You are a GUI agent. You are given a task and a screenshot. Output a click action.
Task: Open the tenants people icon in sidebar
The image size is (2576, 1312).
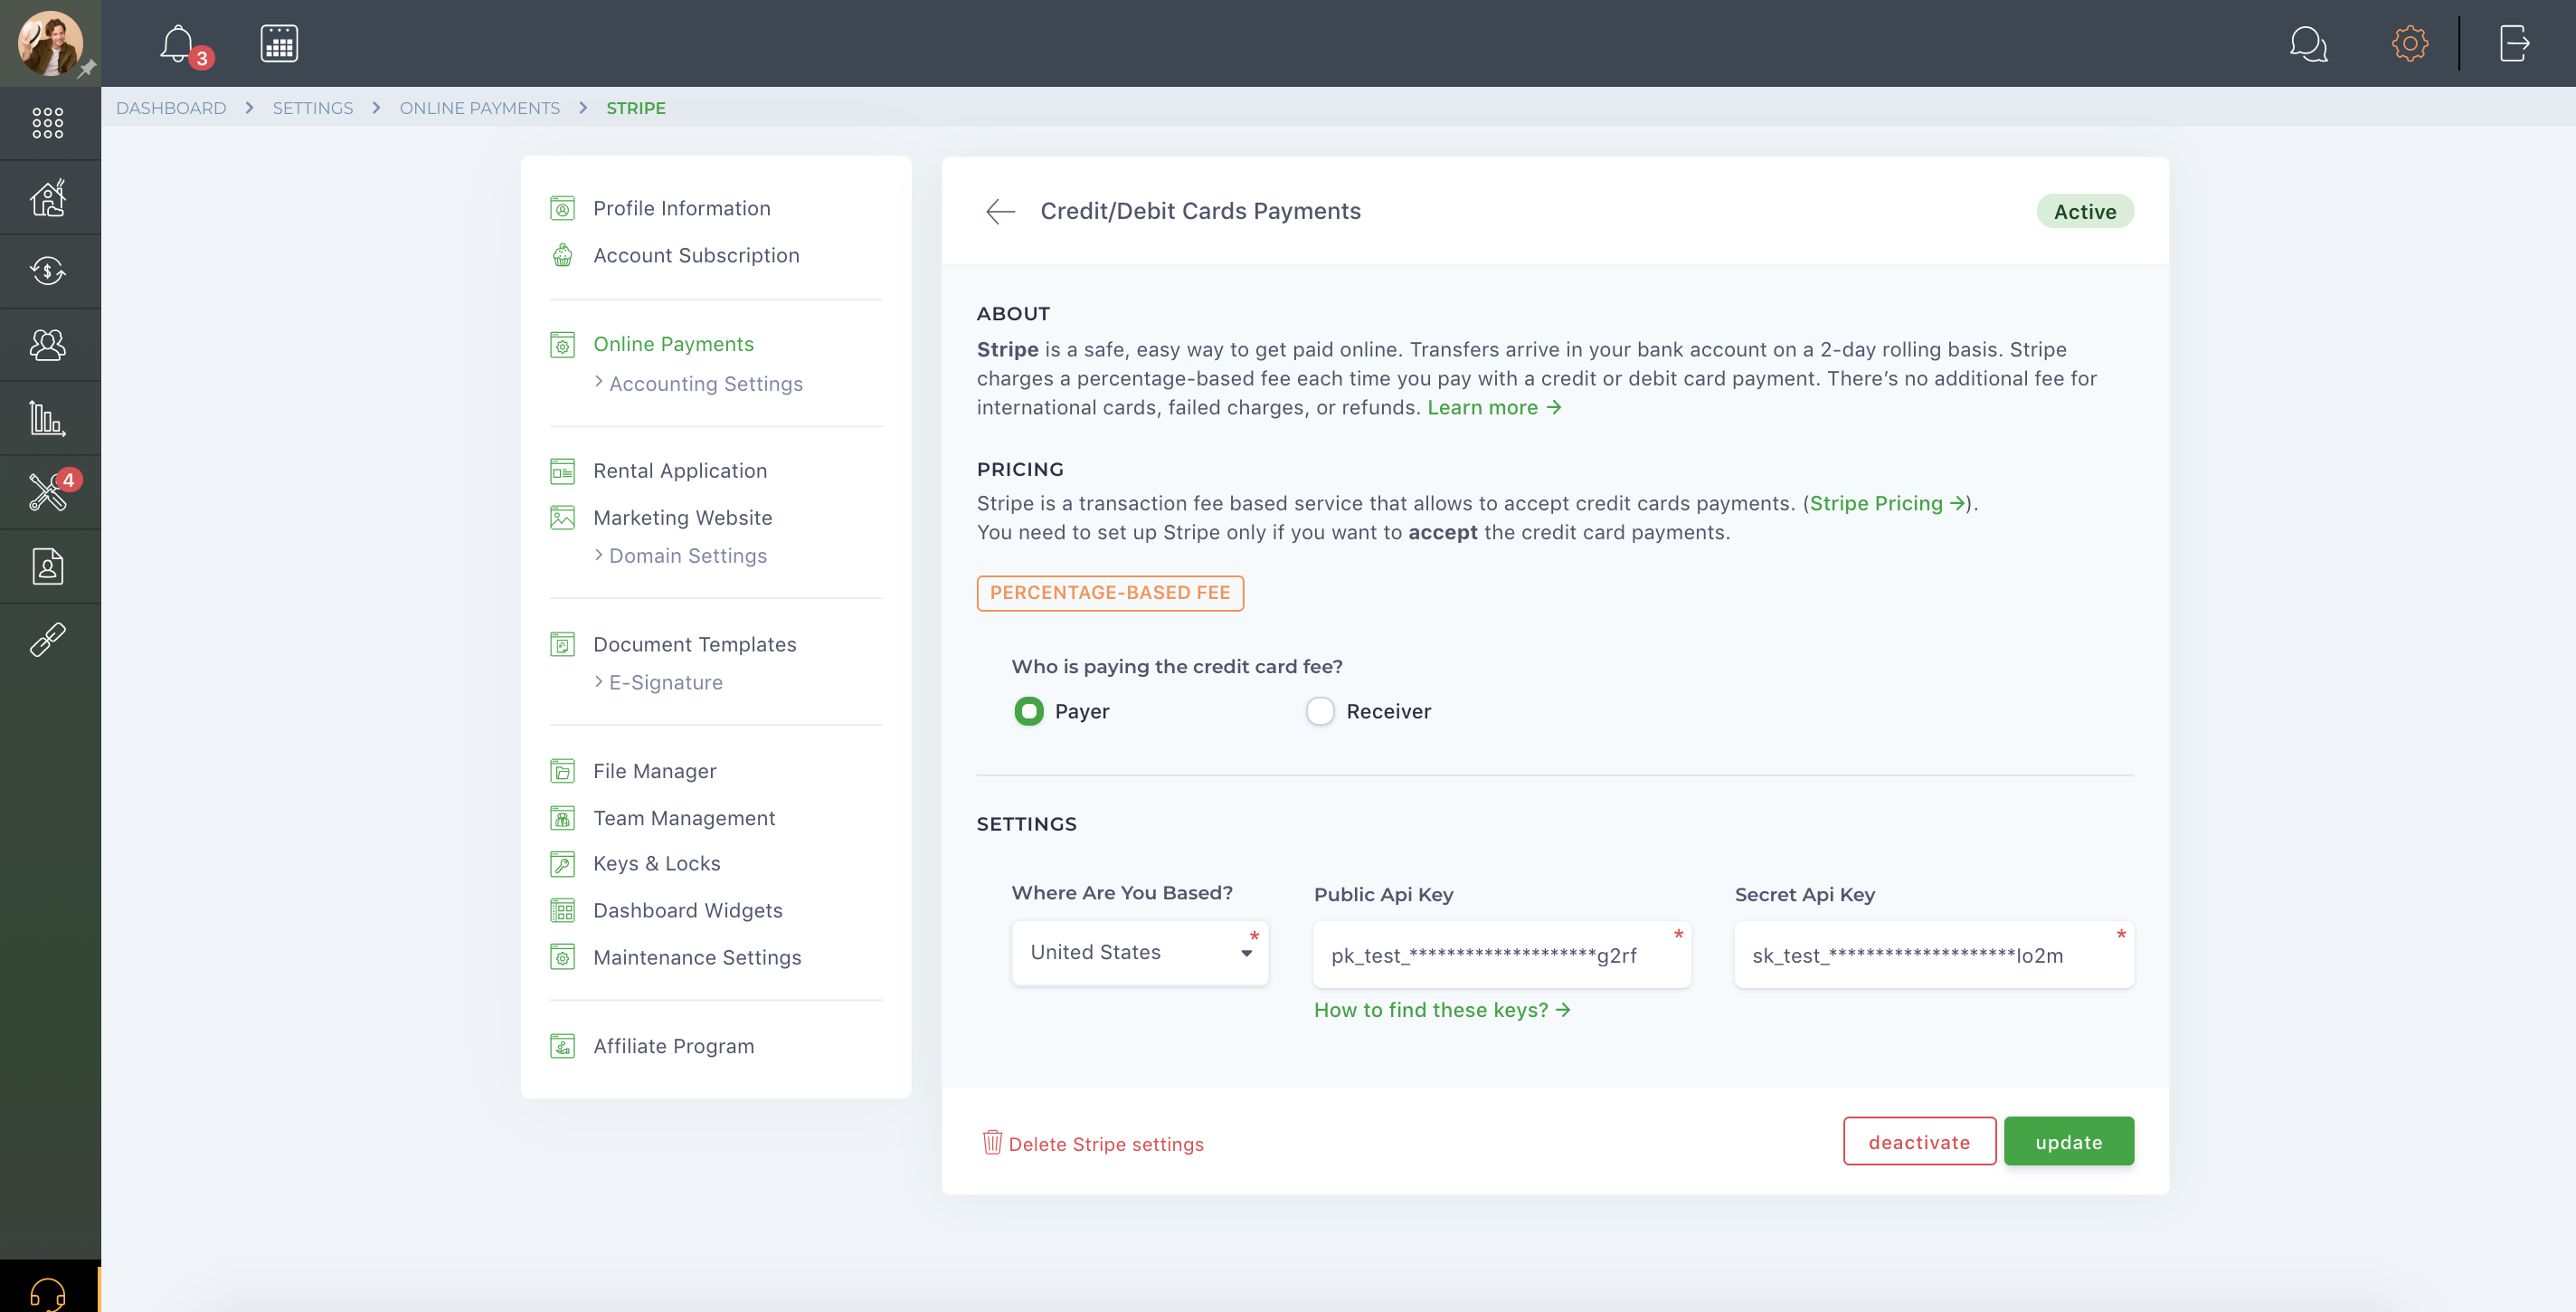[48, 345]
